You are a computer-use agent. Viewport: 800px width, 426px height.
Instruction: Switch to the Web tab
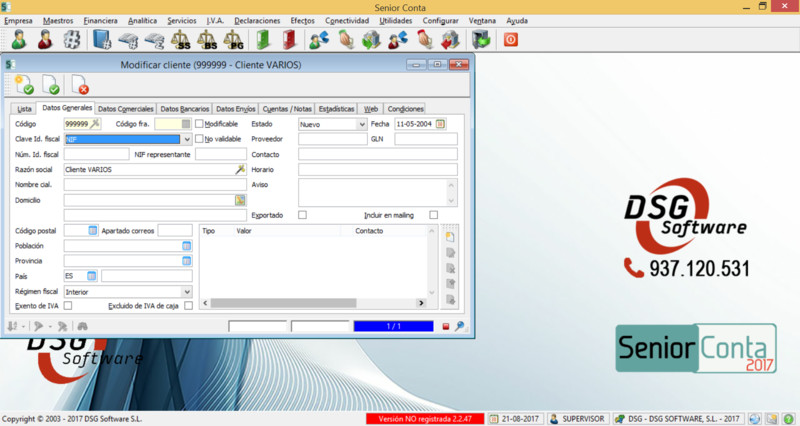(x=371, y=109)
